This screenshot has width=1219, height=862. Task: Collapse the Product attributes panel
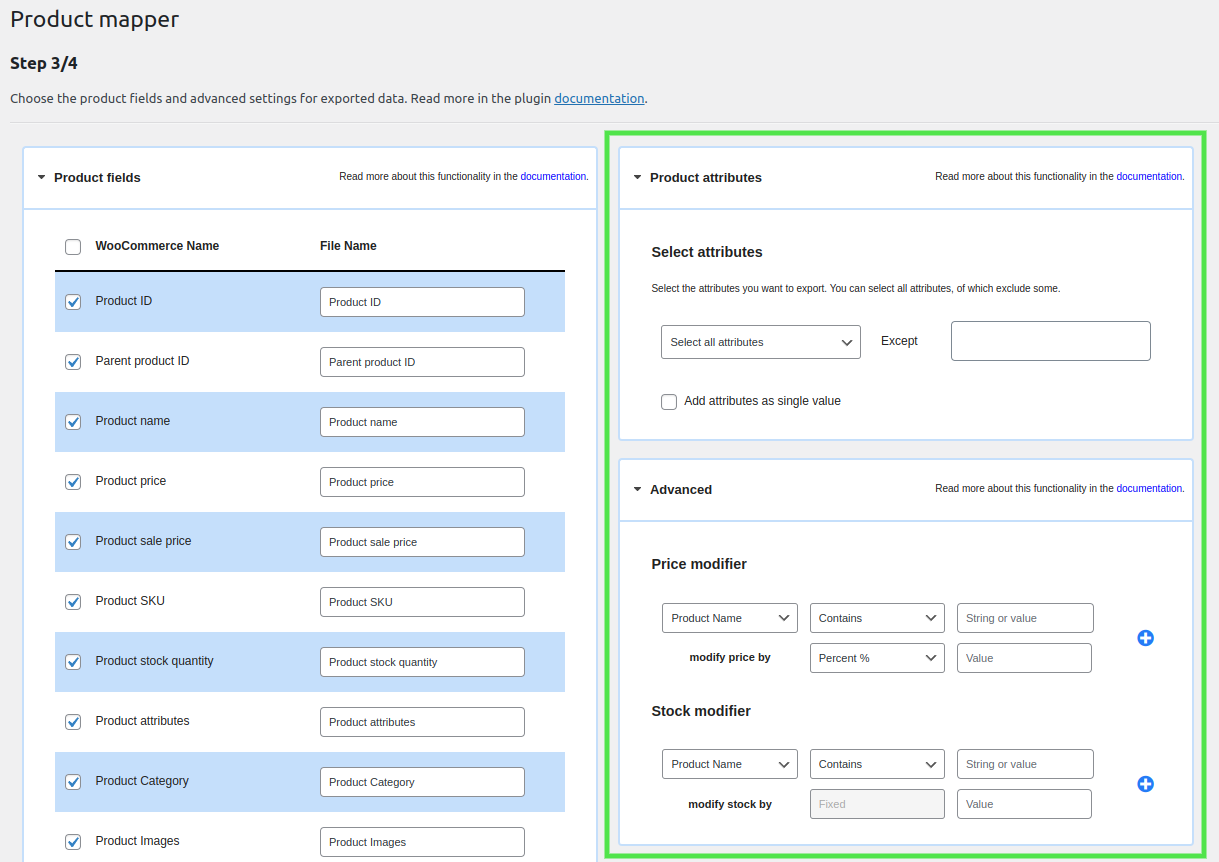(638, 178)
